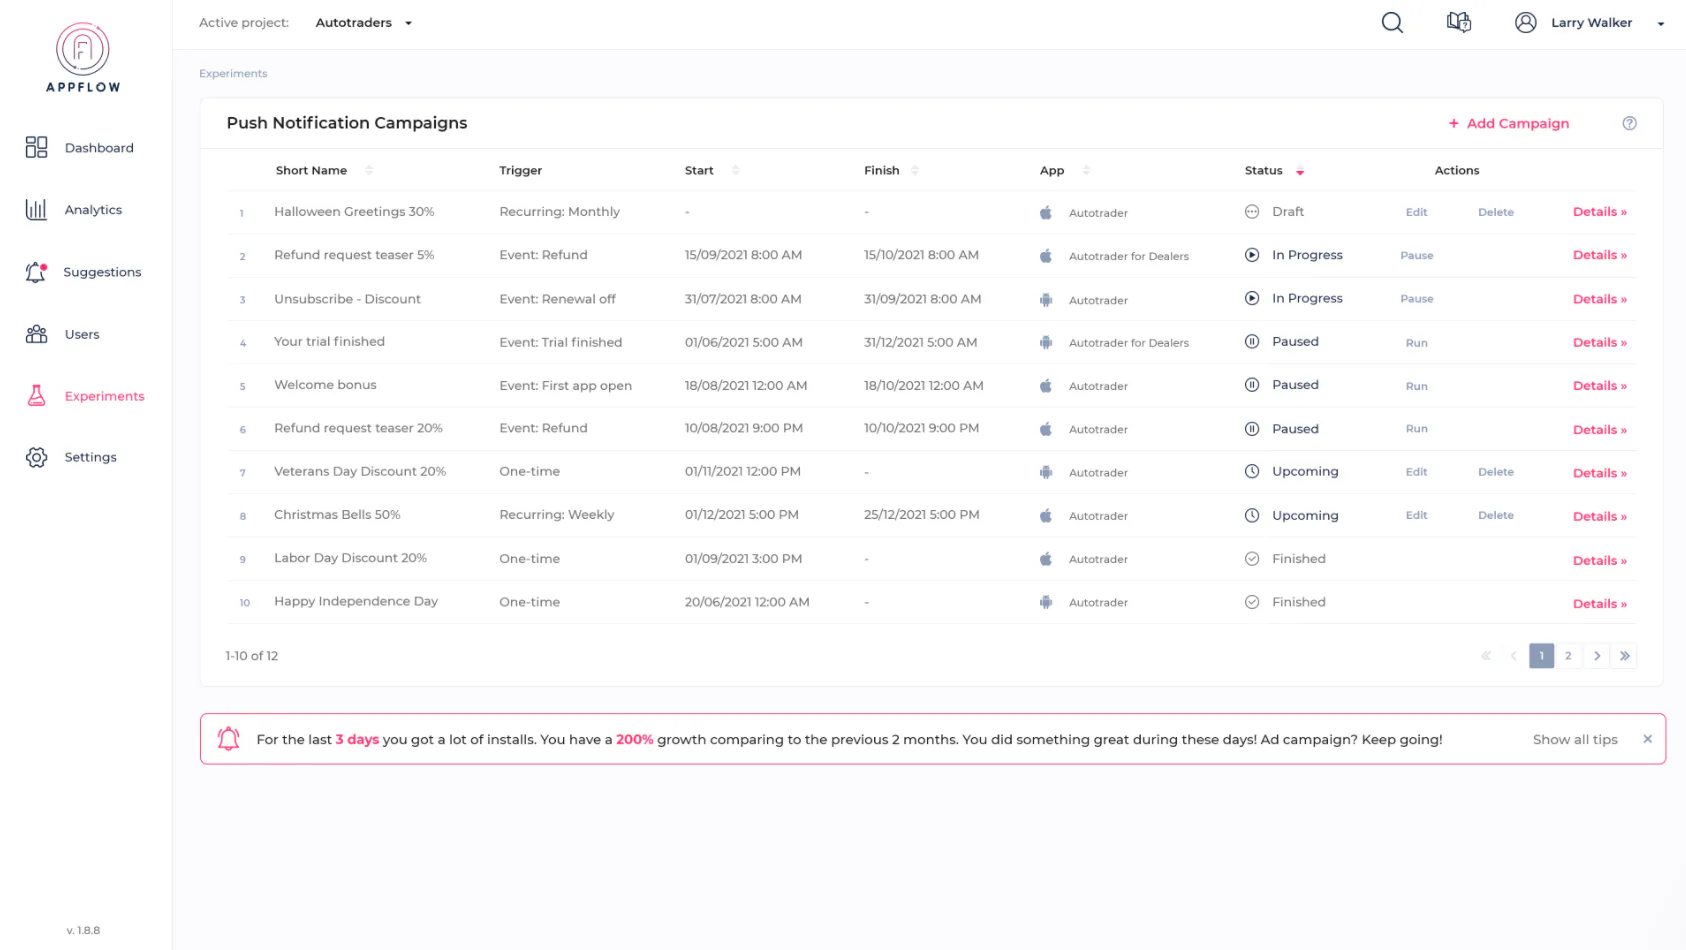Go to next page arrow
1686x950 pixels.
[1596, 656]
